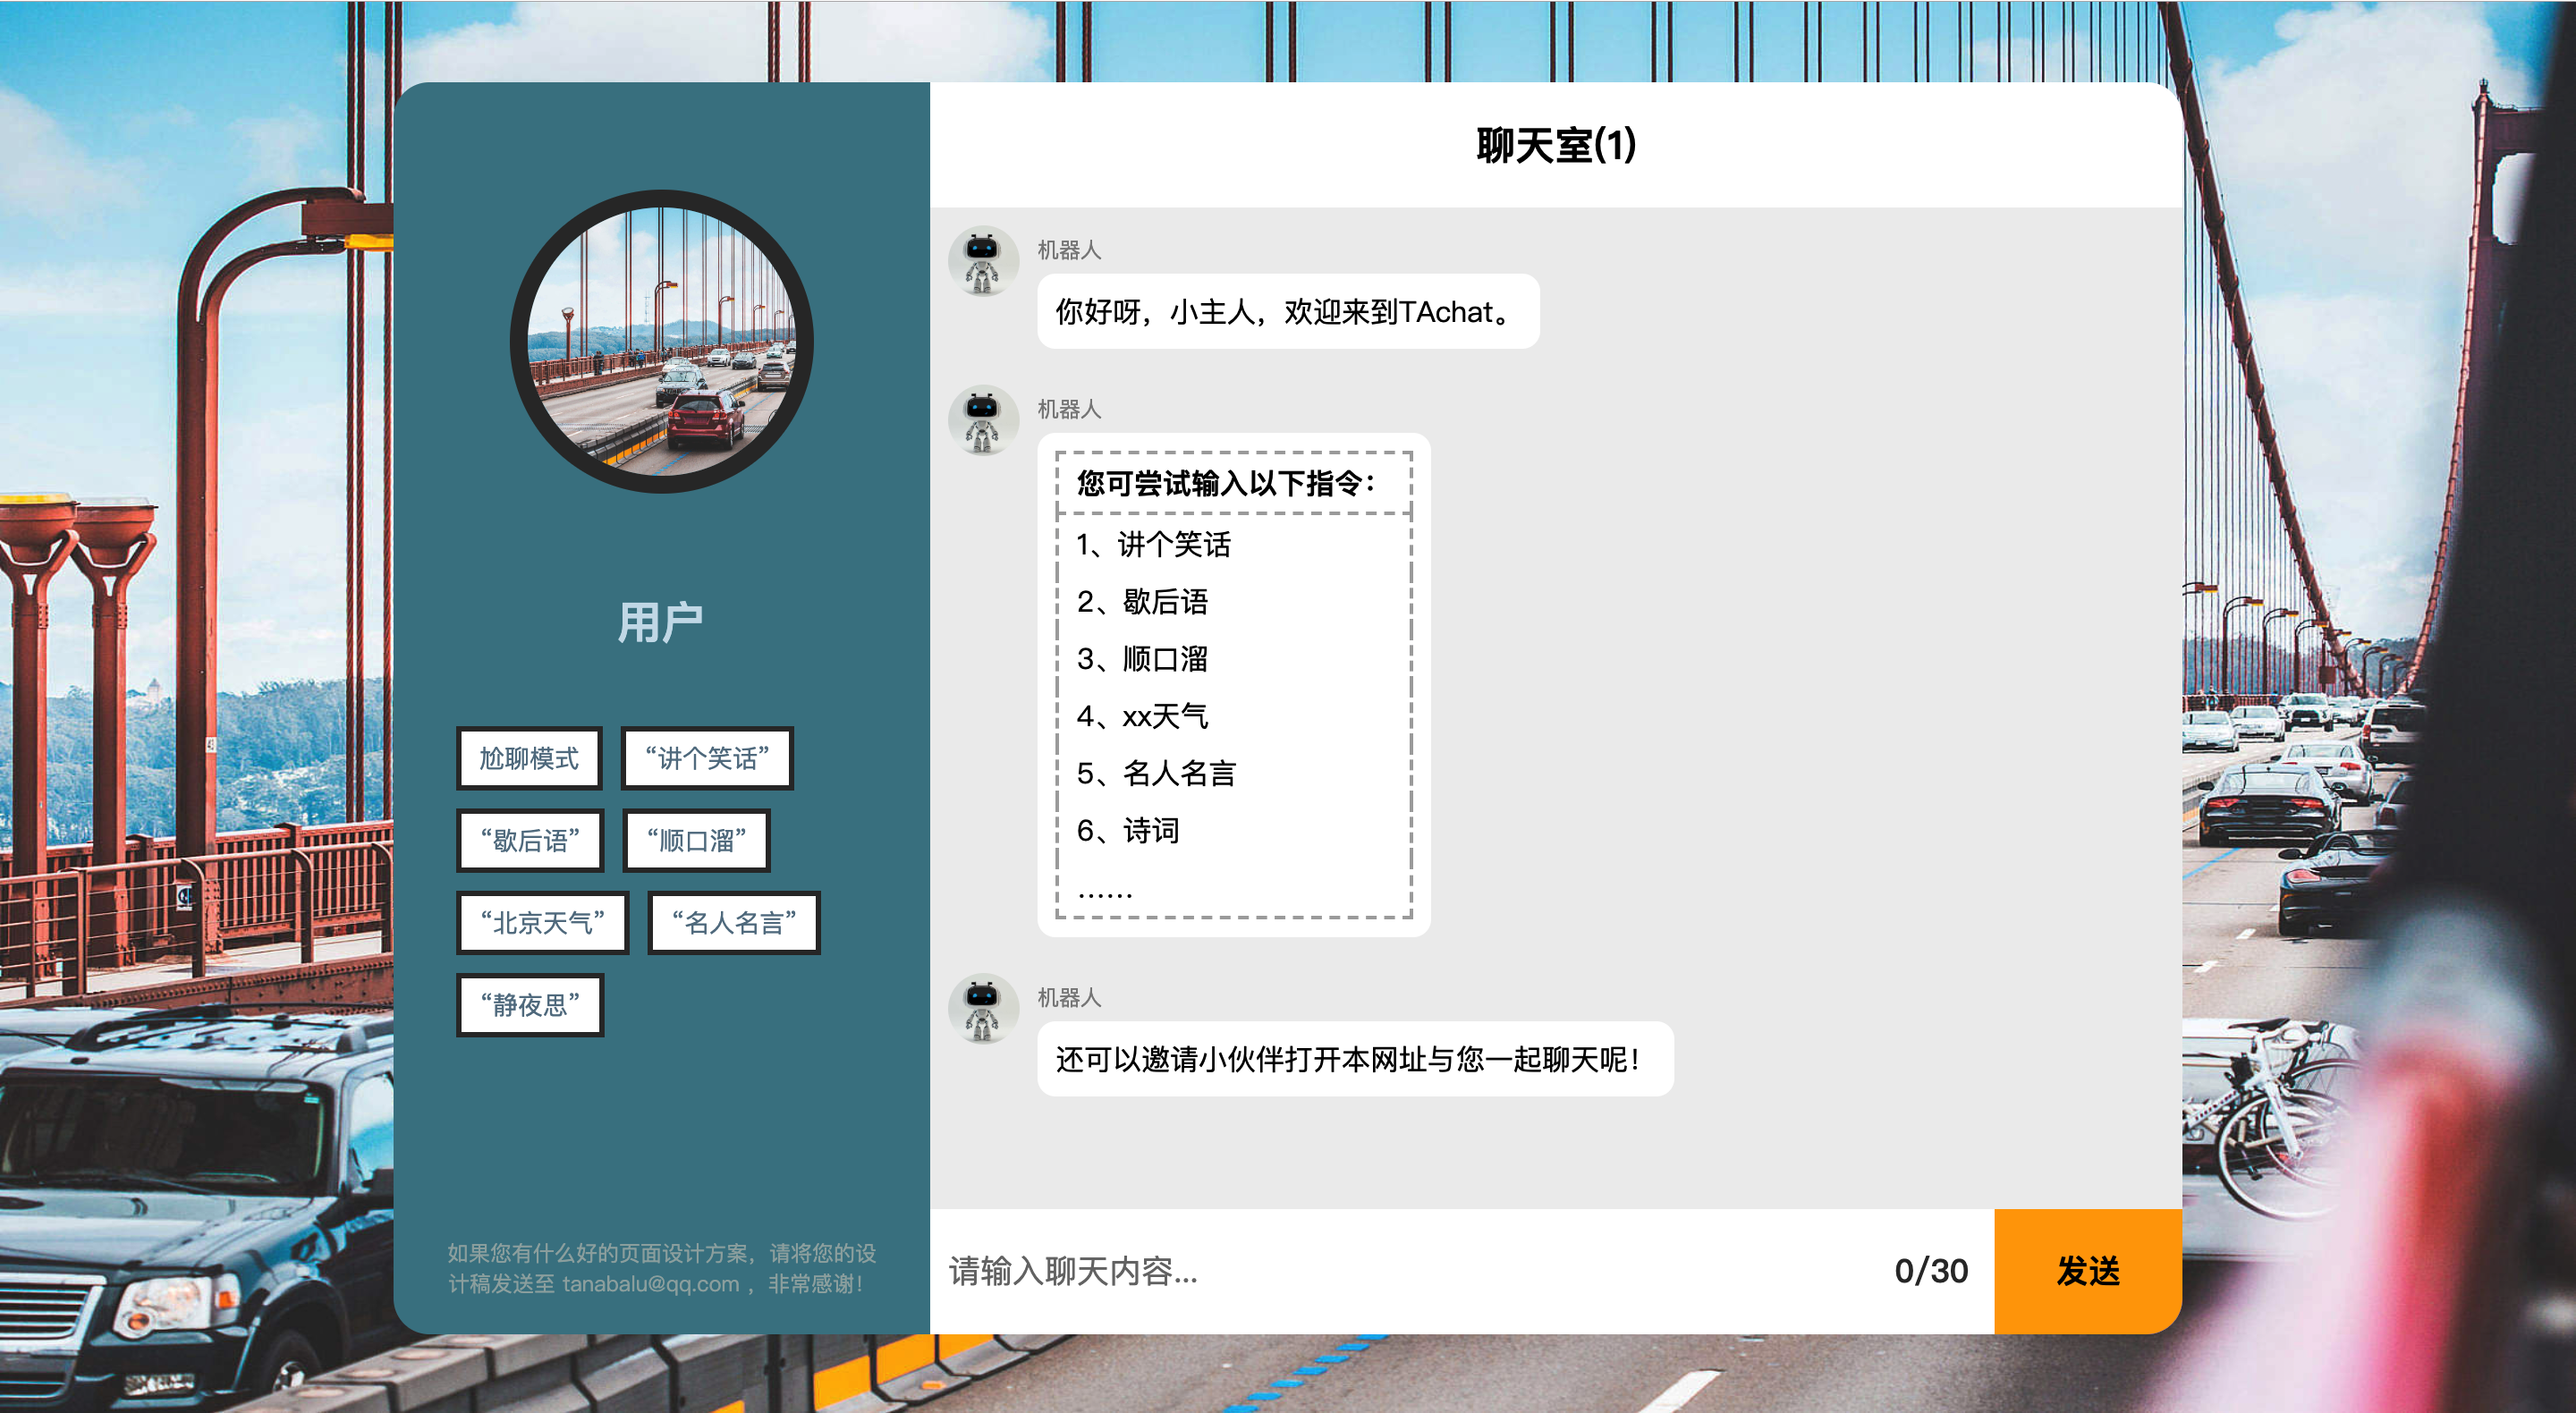
Task: Click the first robot avatar icon
Action: [x=982, y=261]
